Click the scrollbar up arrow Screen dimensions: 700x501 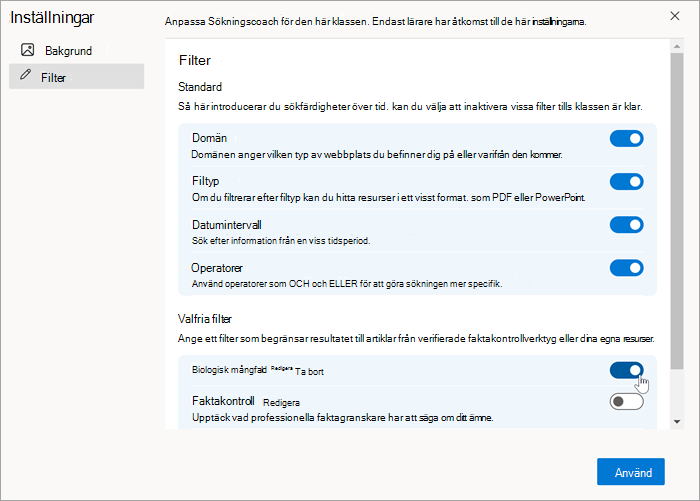(x=677, y=46)
